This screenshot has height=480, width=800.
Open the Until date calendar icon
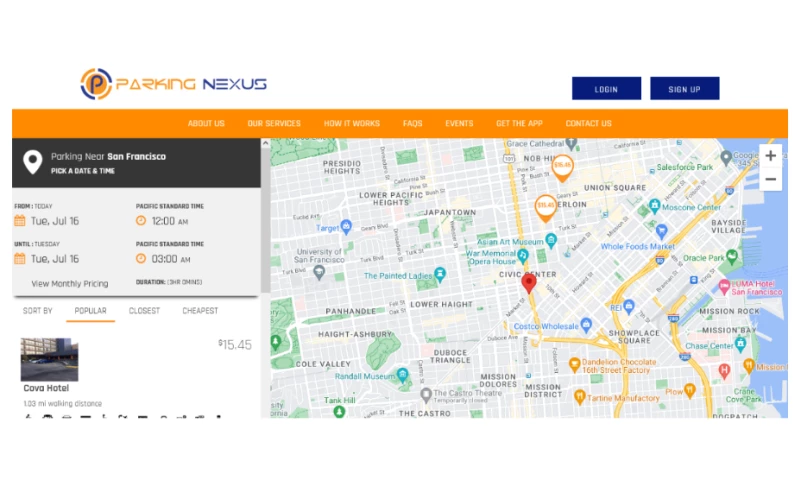point(19,259)
